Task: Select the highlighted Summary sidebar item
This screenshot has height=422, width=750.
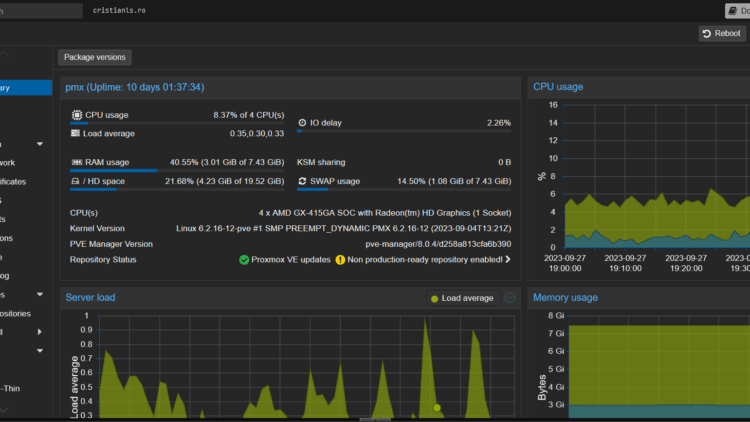Action: click(x=26, y=88)
